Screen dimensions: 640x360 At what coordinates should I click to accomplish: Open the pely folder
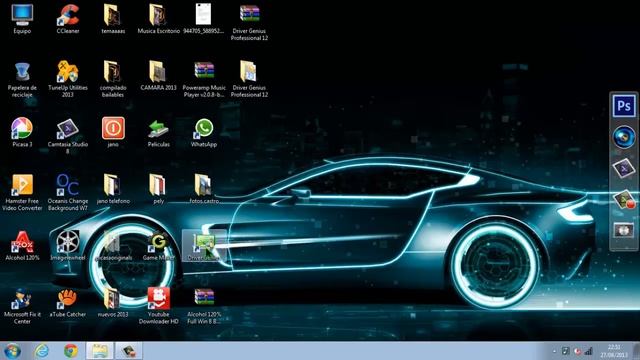click(x=158, y=189)
